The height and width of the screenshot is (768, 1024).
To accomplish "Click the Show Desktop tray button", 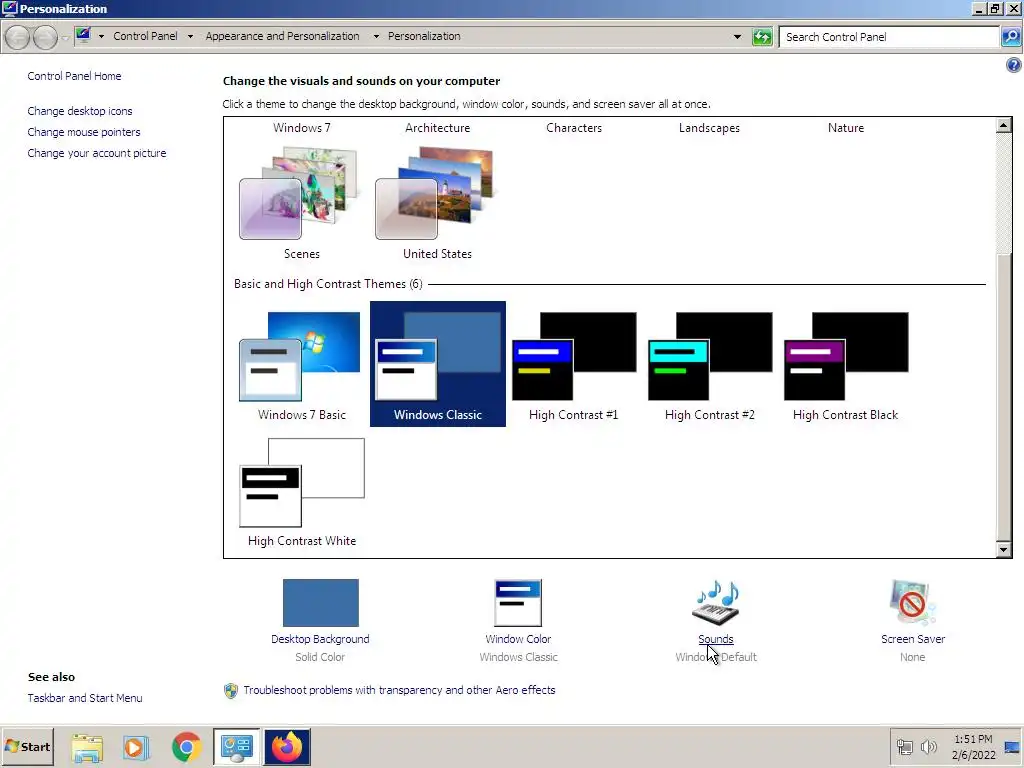I will [x=1013, y=746].
